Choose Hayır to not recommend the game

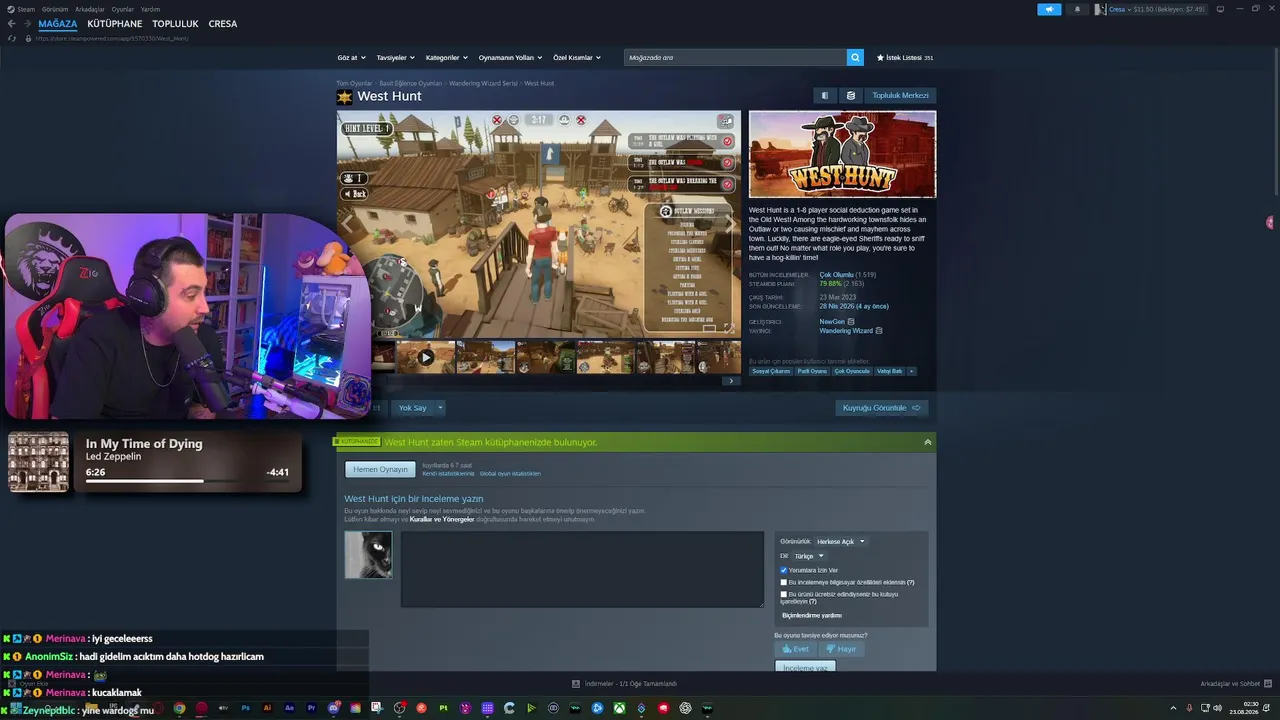841,649
